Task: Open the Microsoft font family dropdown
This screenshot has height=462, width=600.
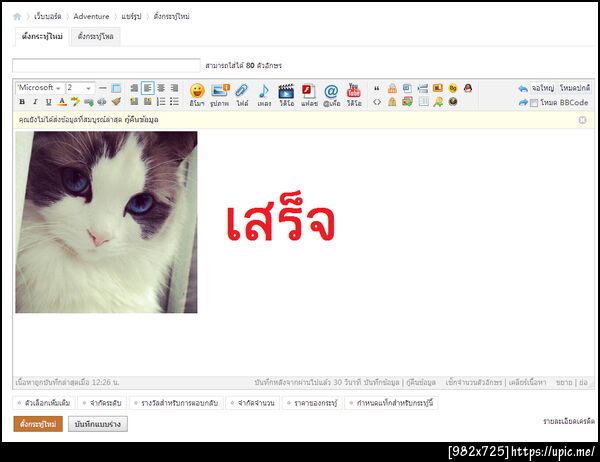Action: coord(40,88)
